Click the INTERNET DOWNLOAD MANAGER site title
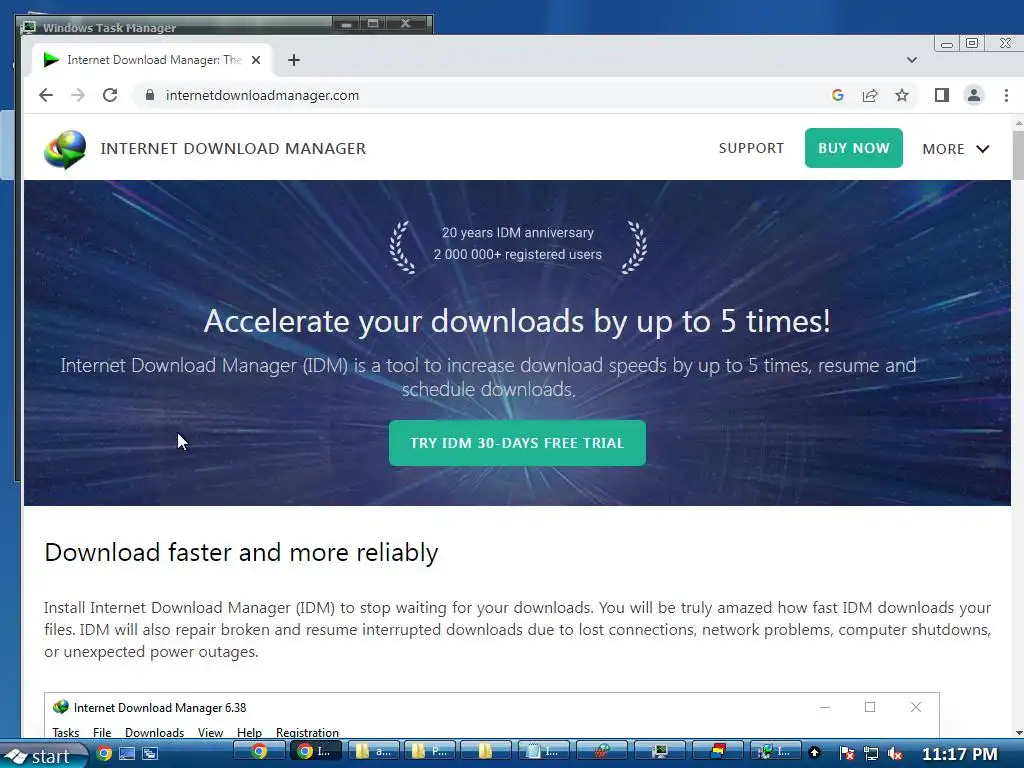The width and height of the screenshot is (1024, 768). click(233, 149)
